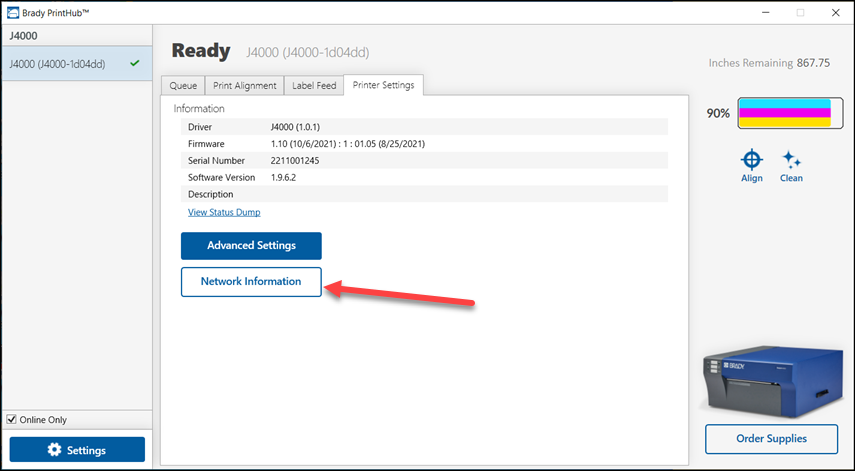Toggle the Online Only checkbox
Viewport: 856px width, 471px height.
12,420
